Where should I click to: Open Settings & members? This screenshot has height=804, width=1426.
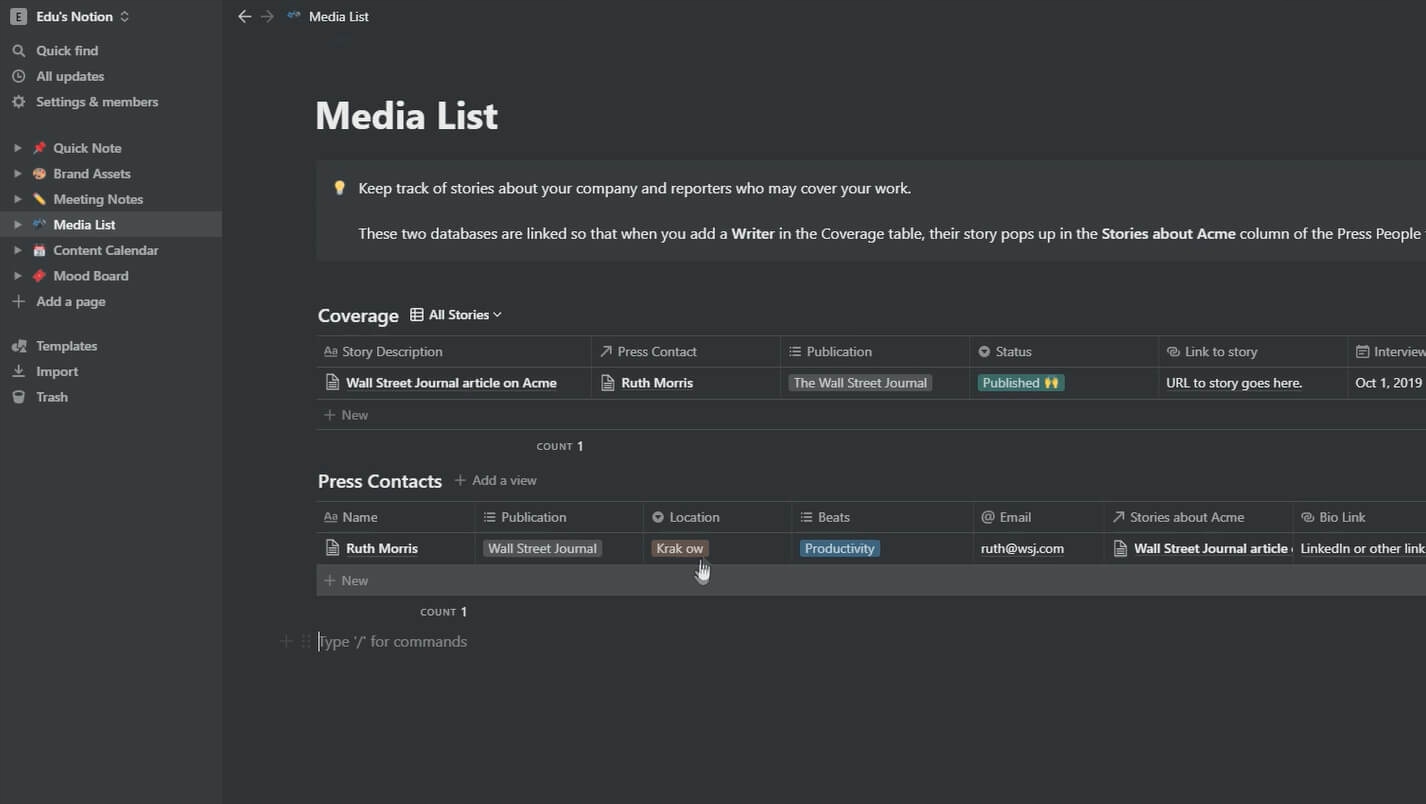point(97,102)
